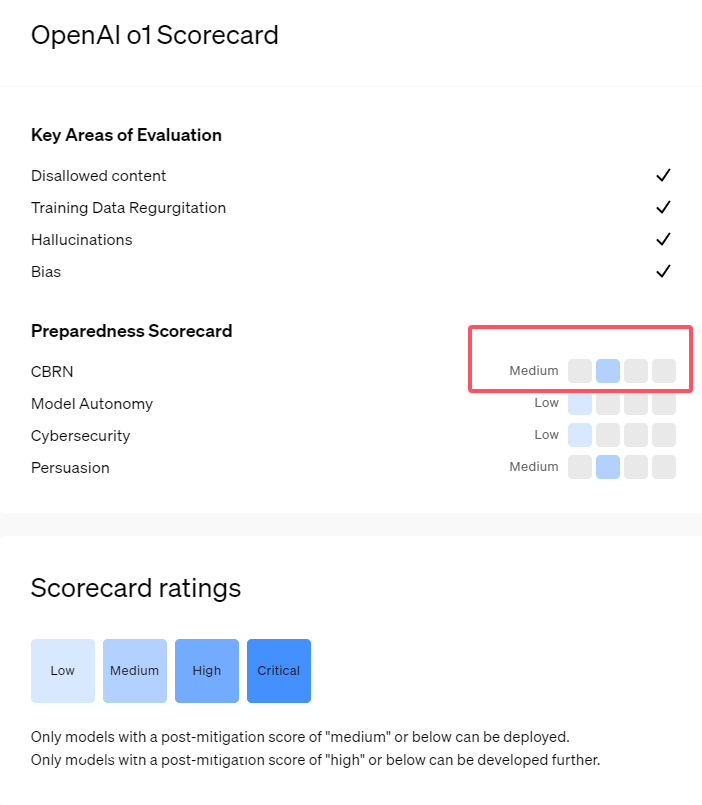Screen dimensions: 702x805
Task: Select the High rating legend swatch
Action: click(207, 671)
